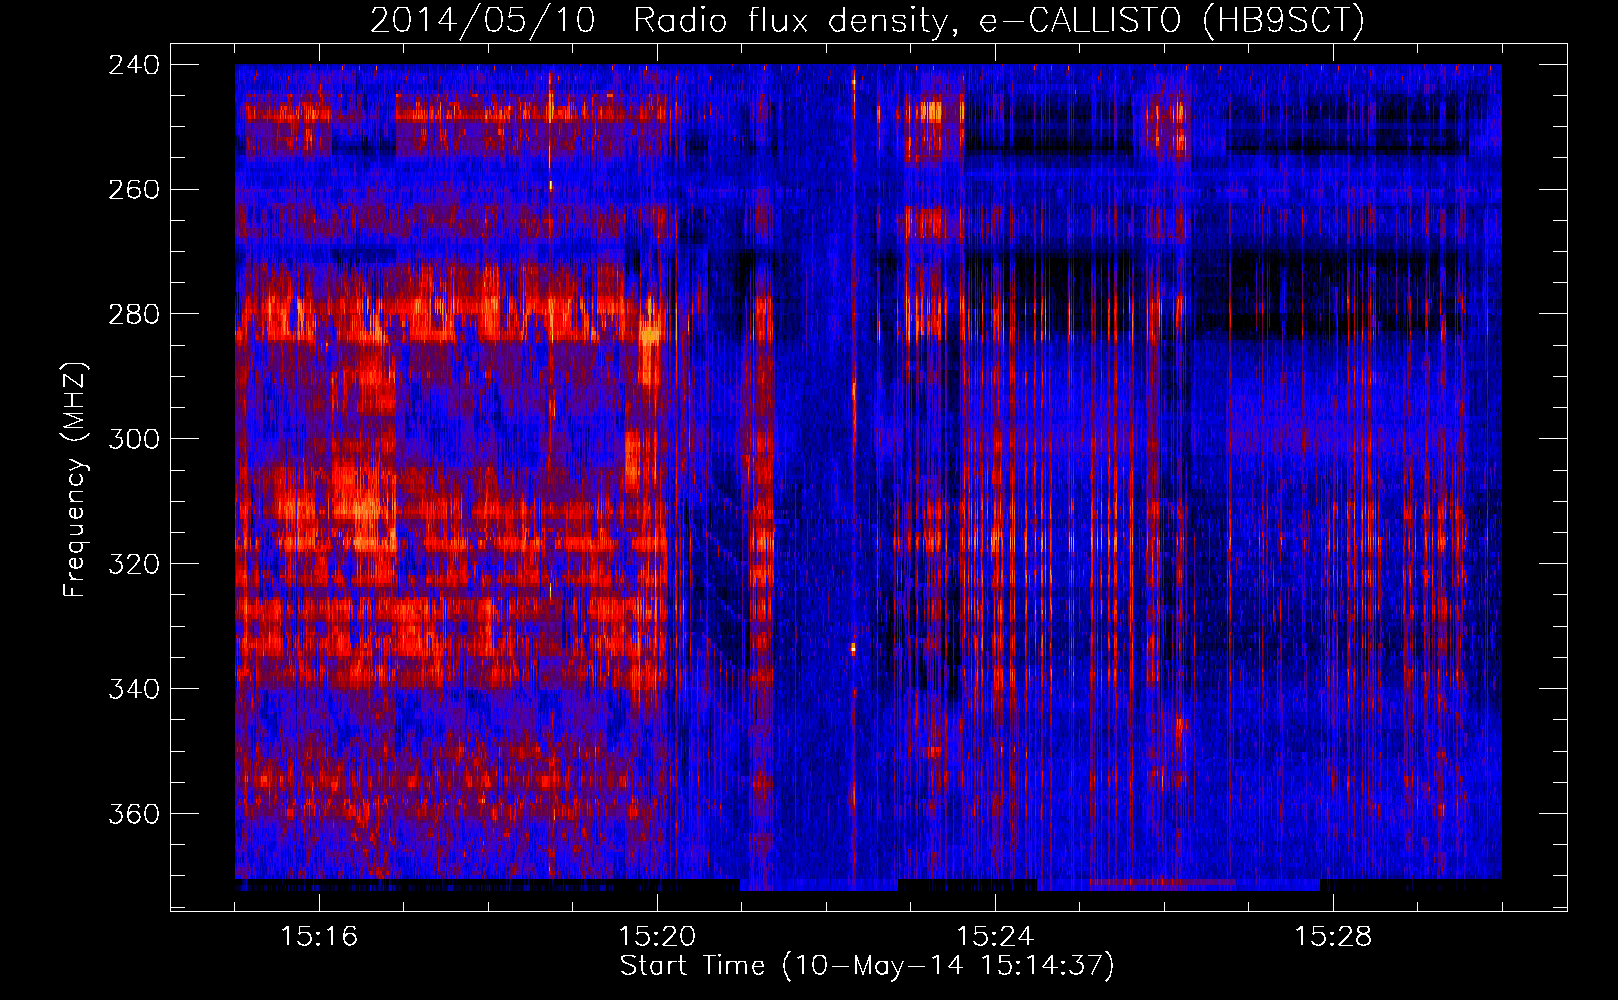This screenshot has height=1000, width=1618.
Task: Click the plot title '2014/05/10 Radio flux density'
Action: 658,20
